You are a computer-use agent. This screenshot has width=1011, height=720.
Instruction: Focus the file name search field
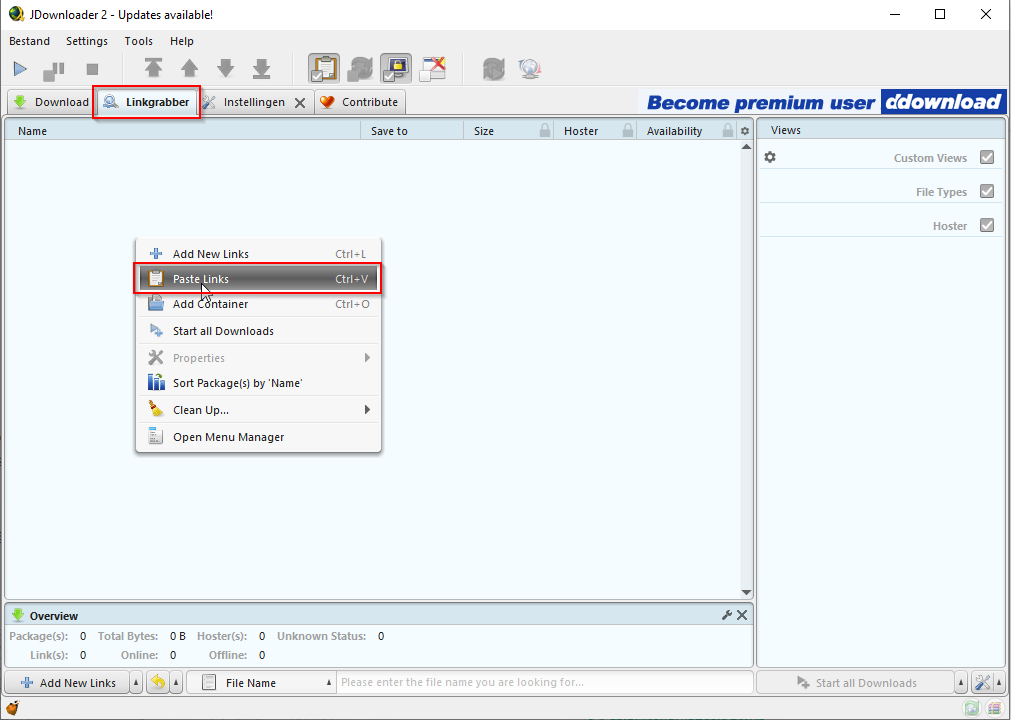(x=545, y=683)
